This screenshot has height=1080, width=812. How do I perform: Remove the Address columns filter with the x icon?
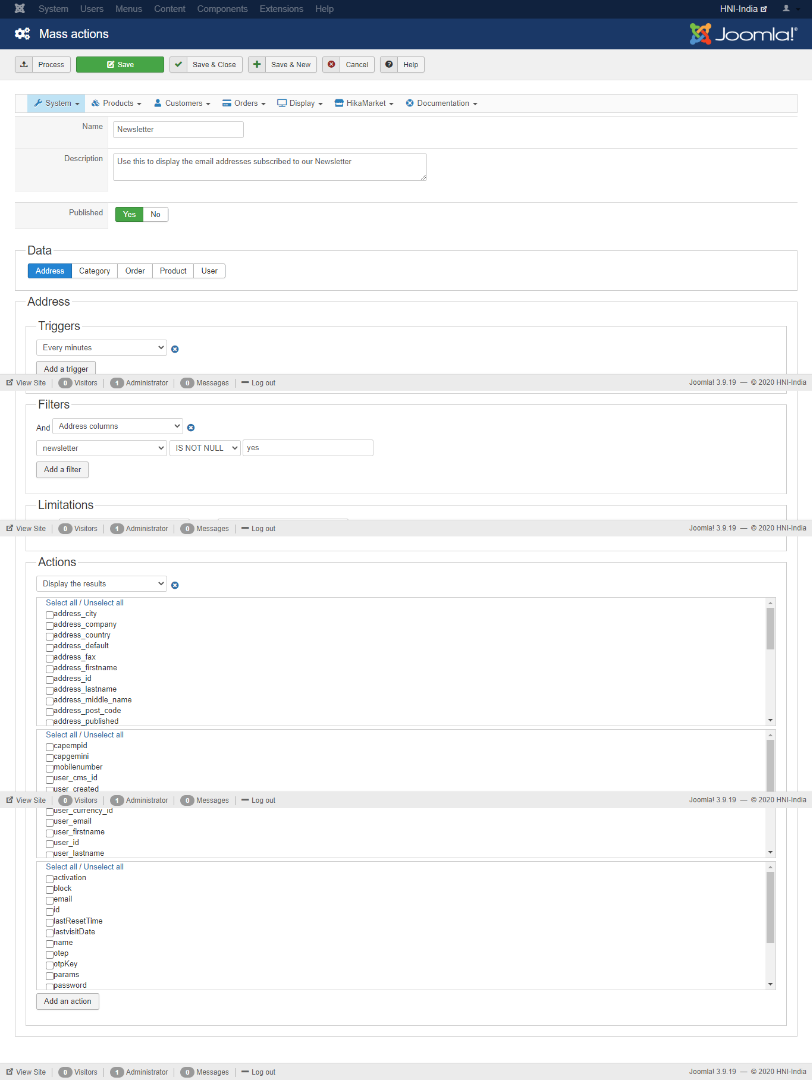tap(191, 428)
